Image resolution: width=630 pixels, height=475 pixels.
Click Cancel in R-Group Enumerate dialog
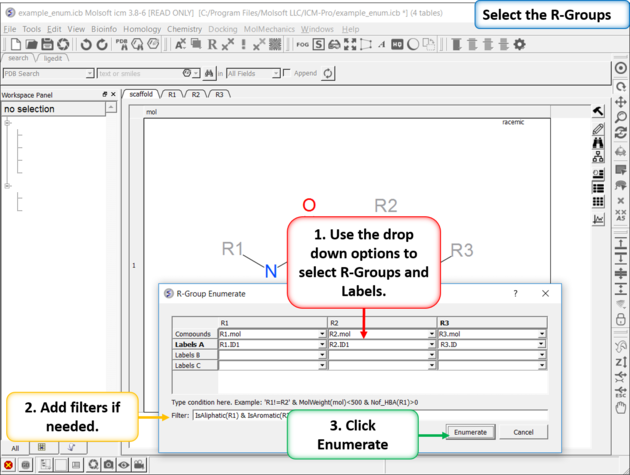coord(524,432)
